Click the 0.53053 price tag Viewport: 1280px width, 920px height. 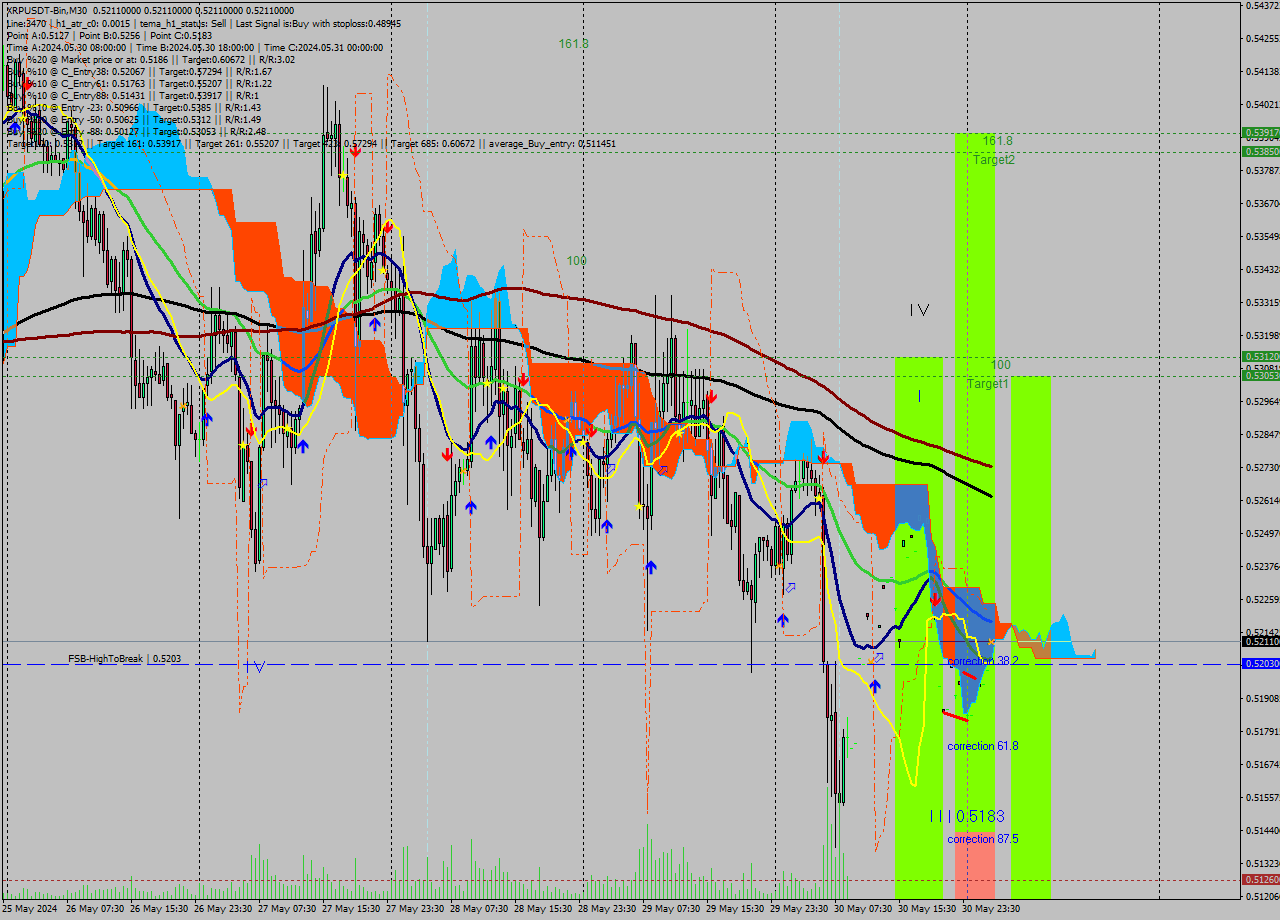click(x=1260, y=375)
